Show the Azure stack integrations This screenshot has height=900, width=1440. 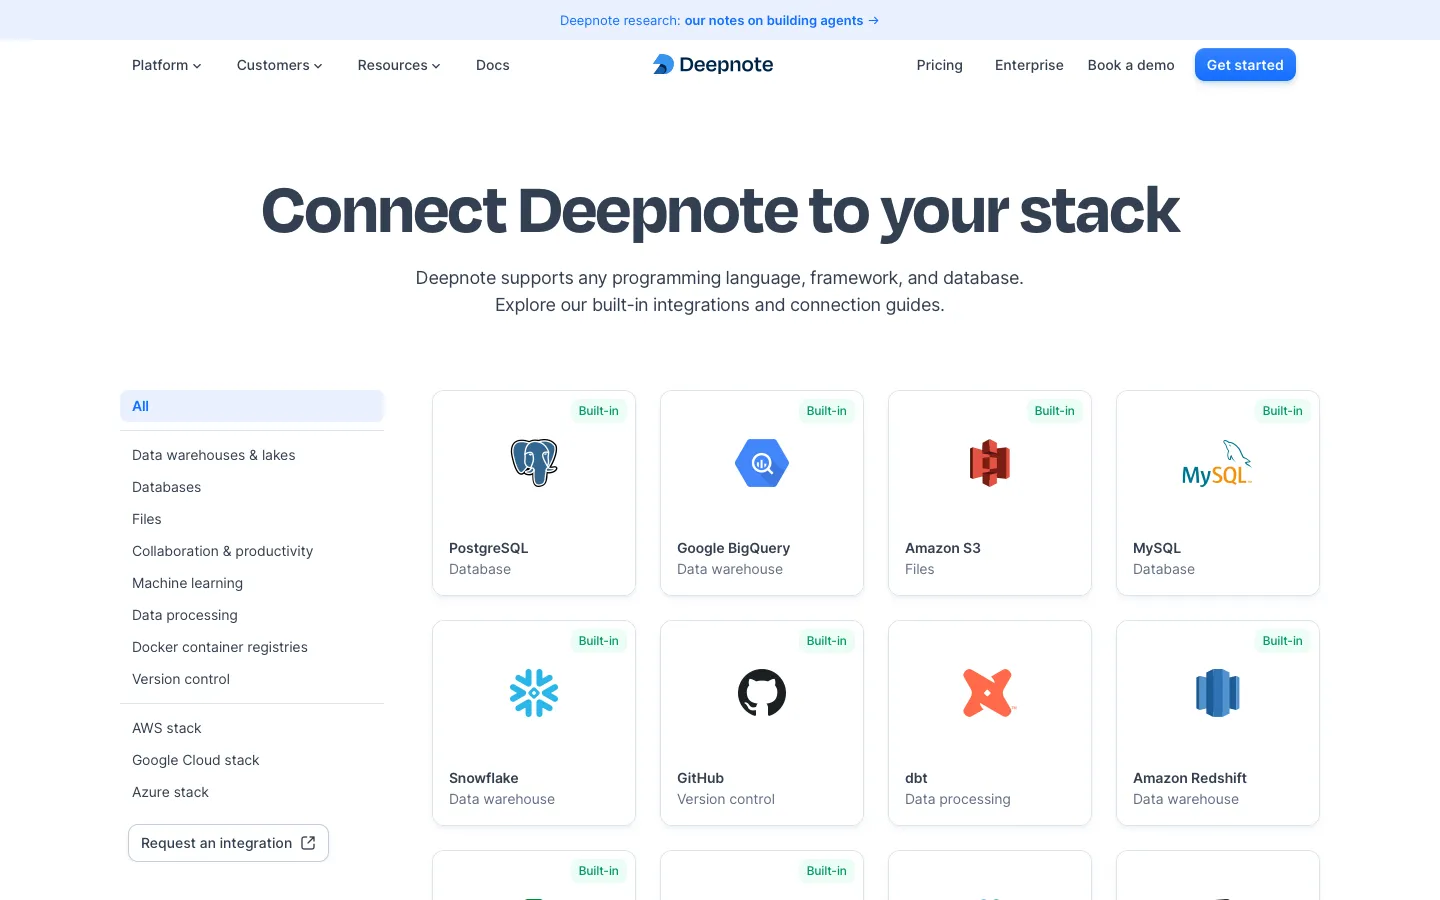coord(171,792)
